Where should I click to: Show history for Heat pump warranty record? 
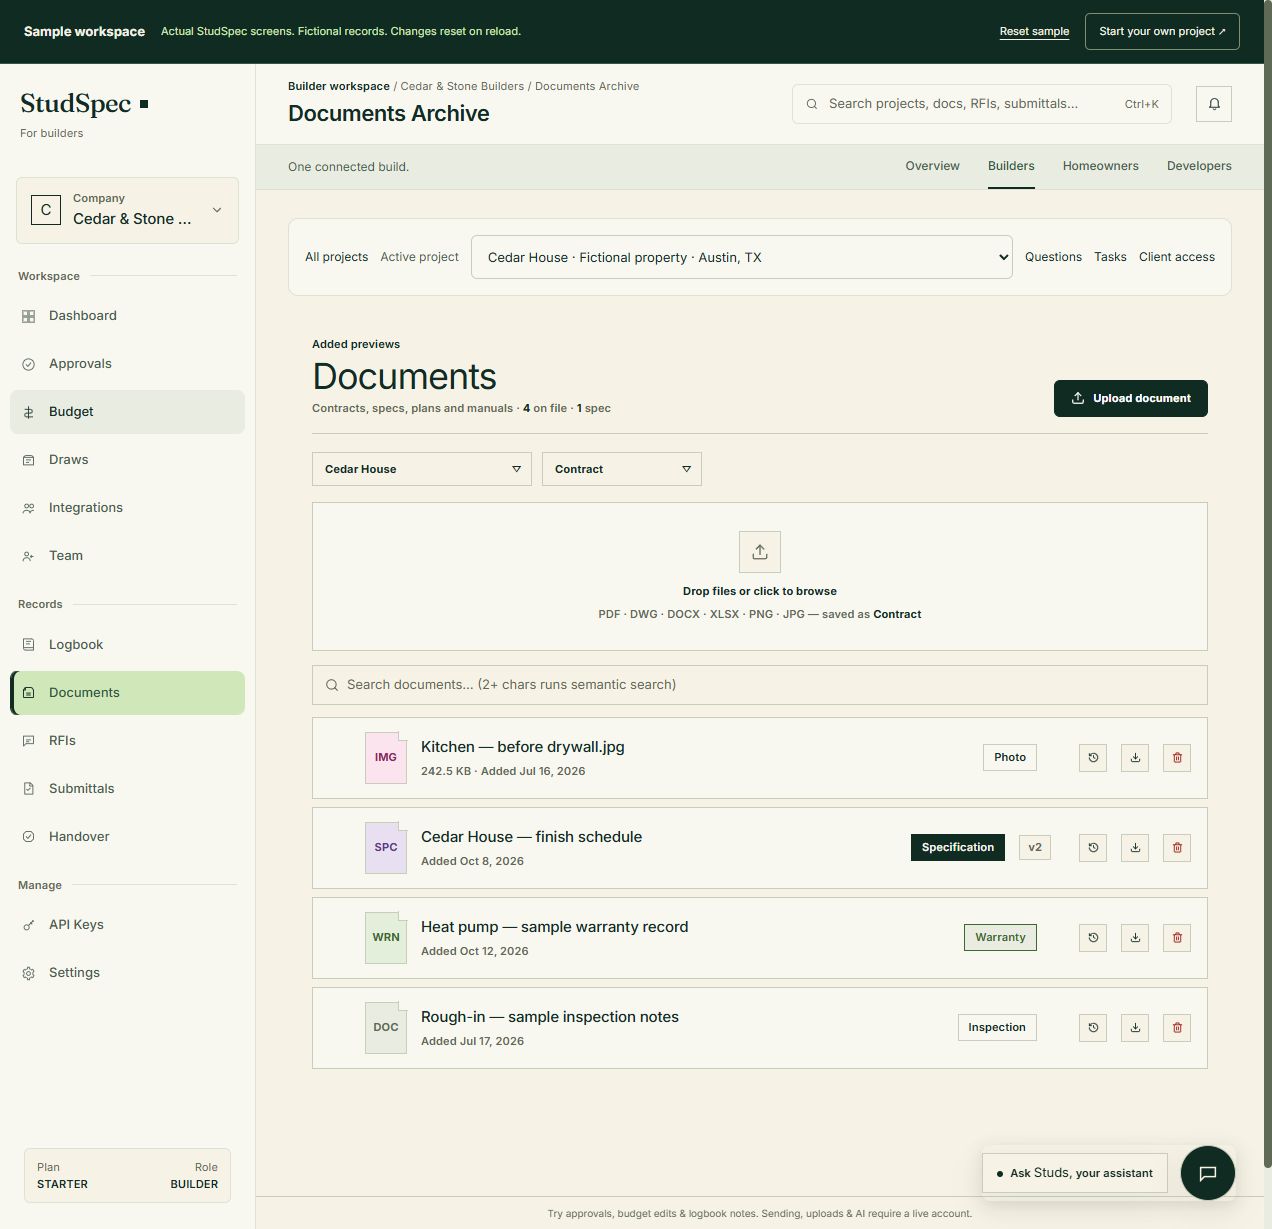click(1093, 938)
